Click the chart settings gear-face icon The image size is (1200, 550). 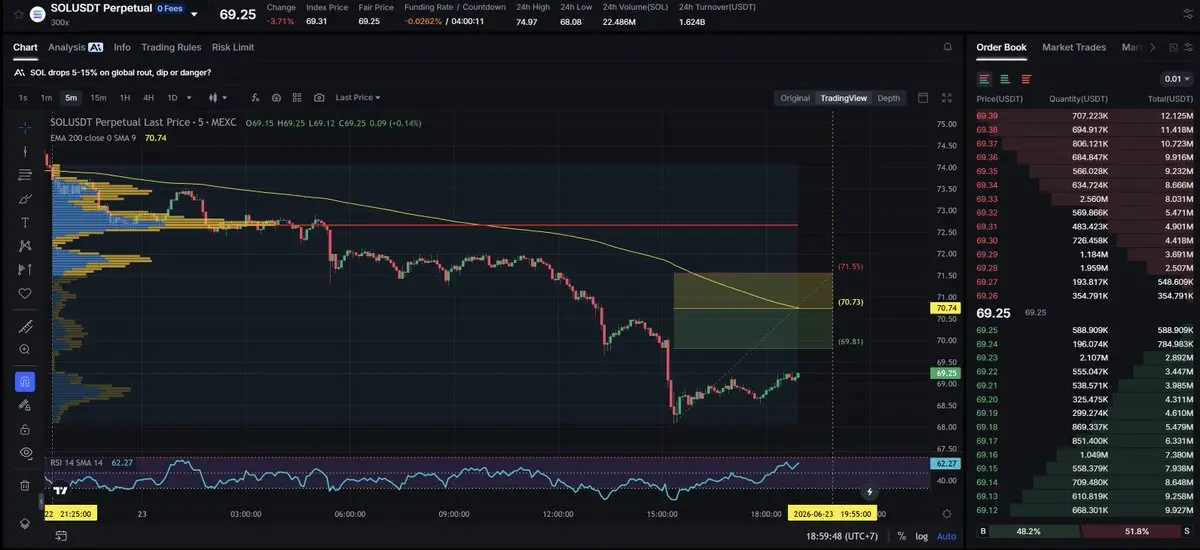[x=276, y=98]
